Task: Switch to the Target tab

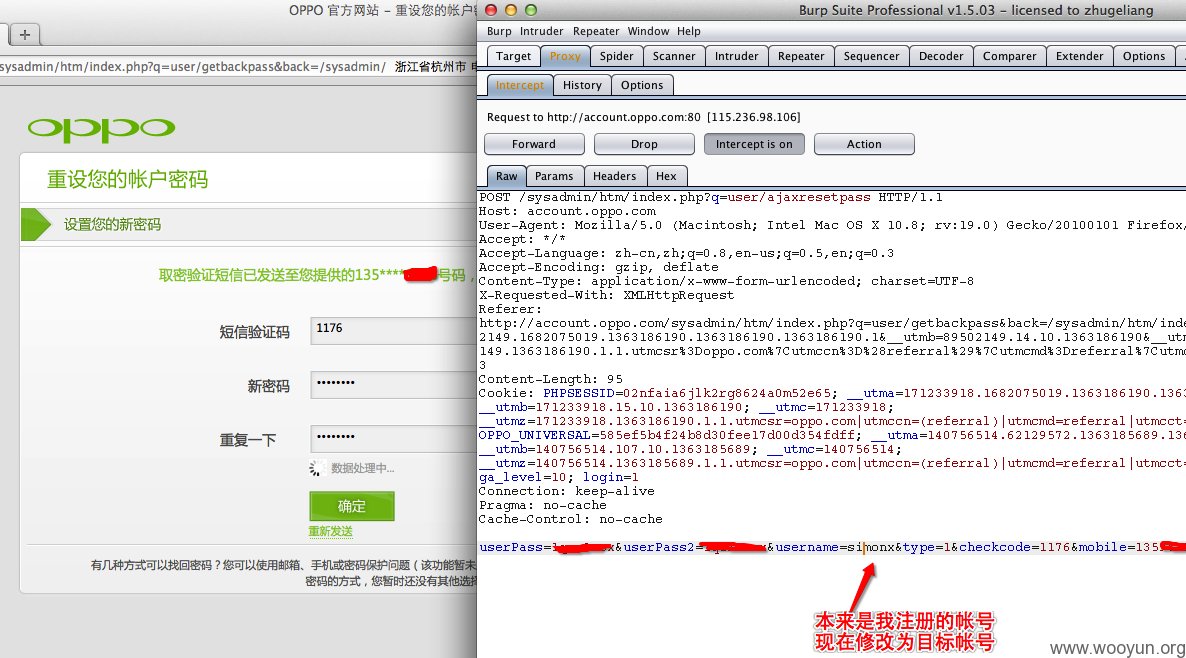Action: click(514, 56)
